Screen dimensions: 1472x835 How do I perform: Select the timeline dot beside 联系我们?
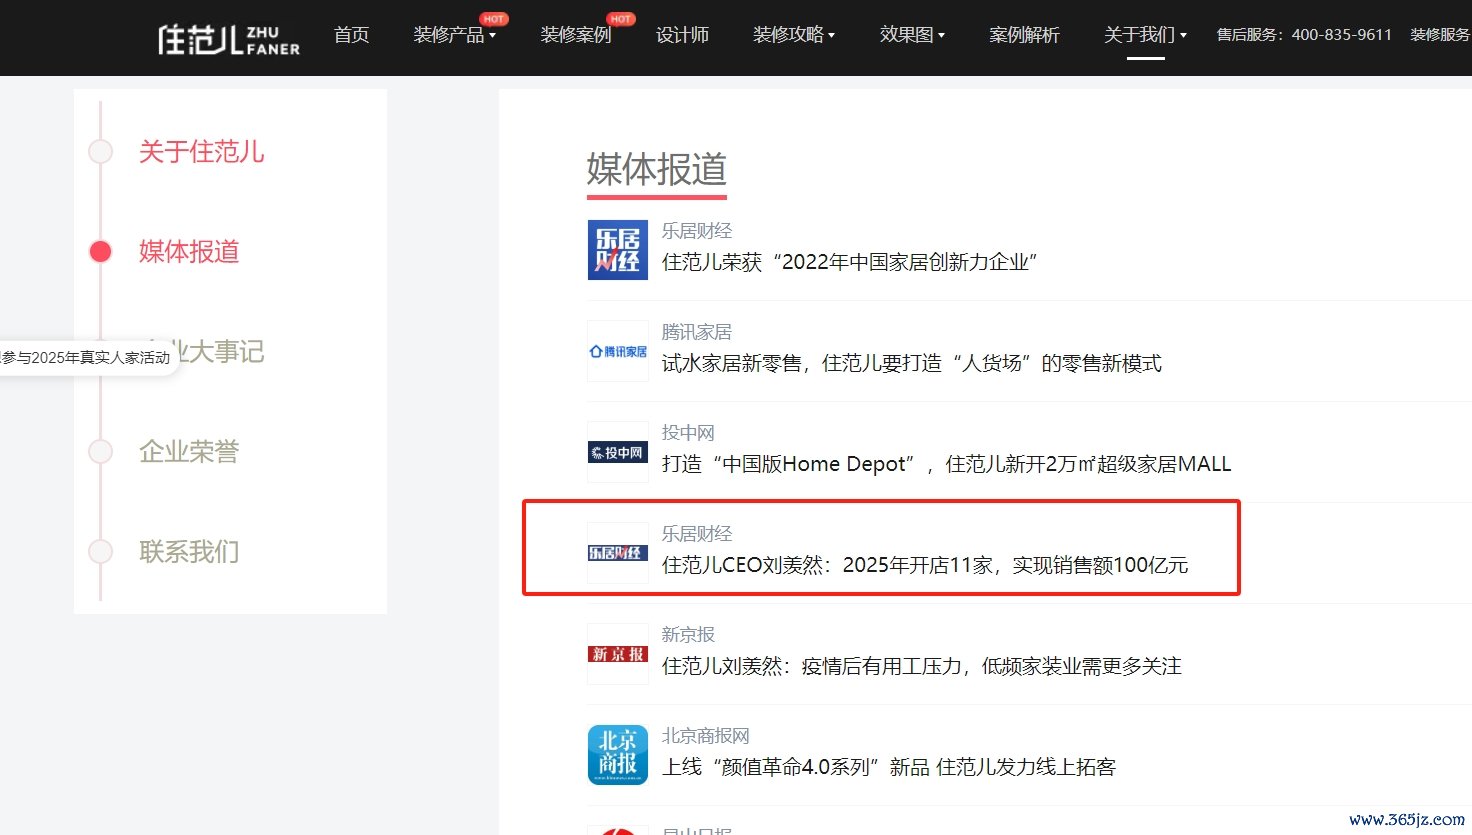101,551
